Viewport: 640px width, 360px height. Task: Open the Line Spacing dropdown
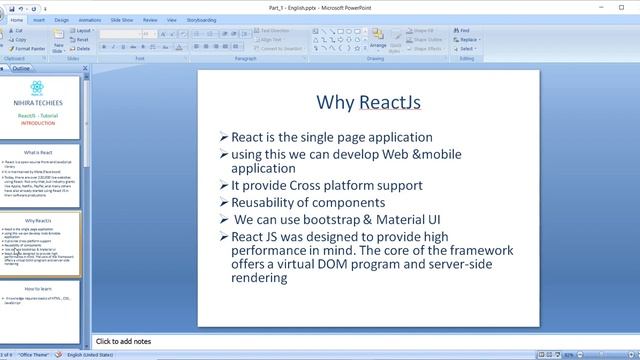[245, 34]
